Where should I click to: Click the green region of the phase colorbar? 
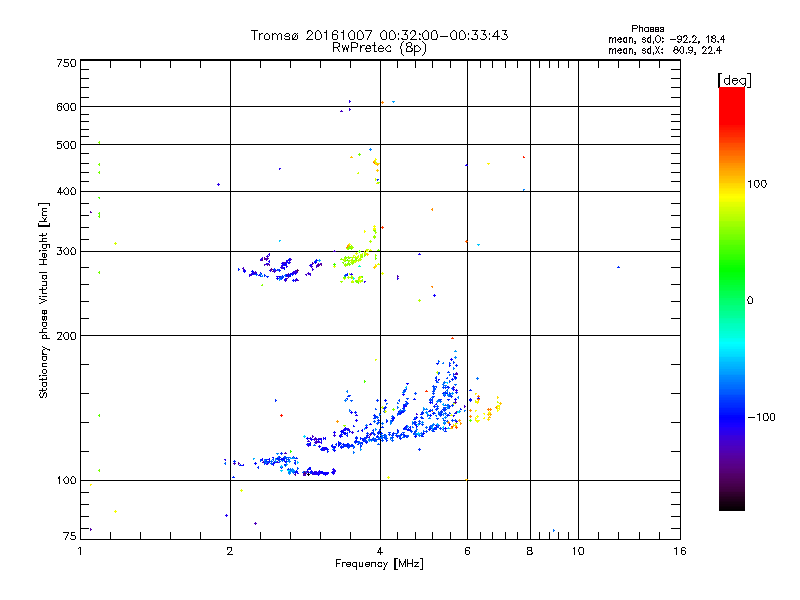(732, 270)
